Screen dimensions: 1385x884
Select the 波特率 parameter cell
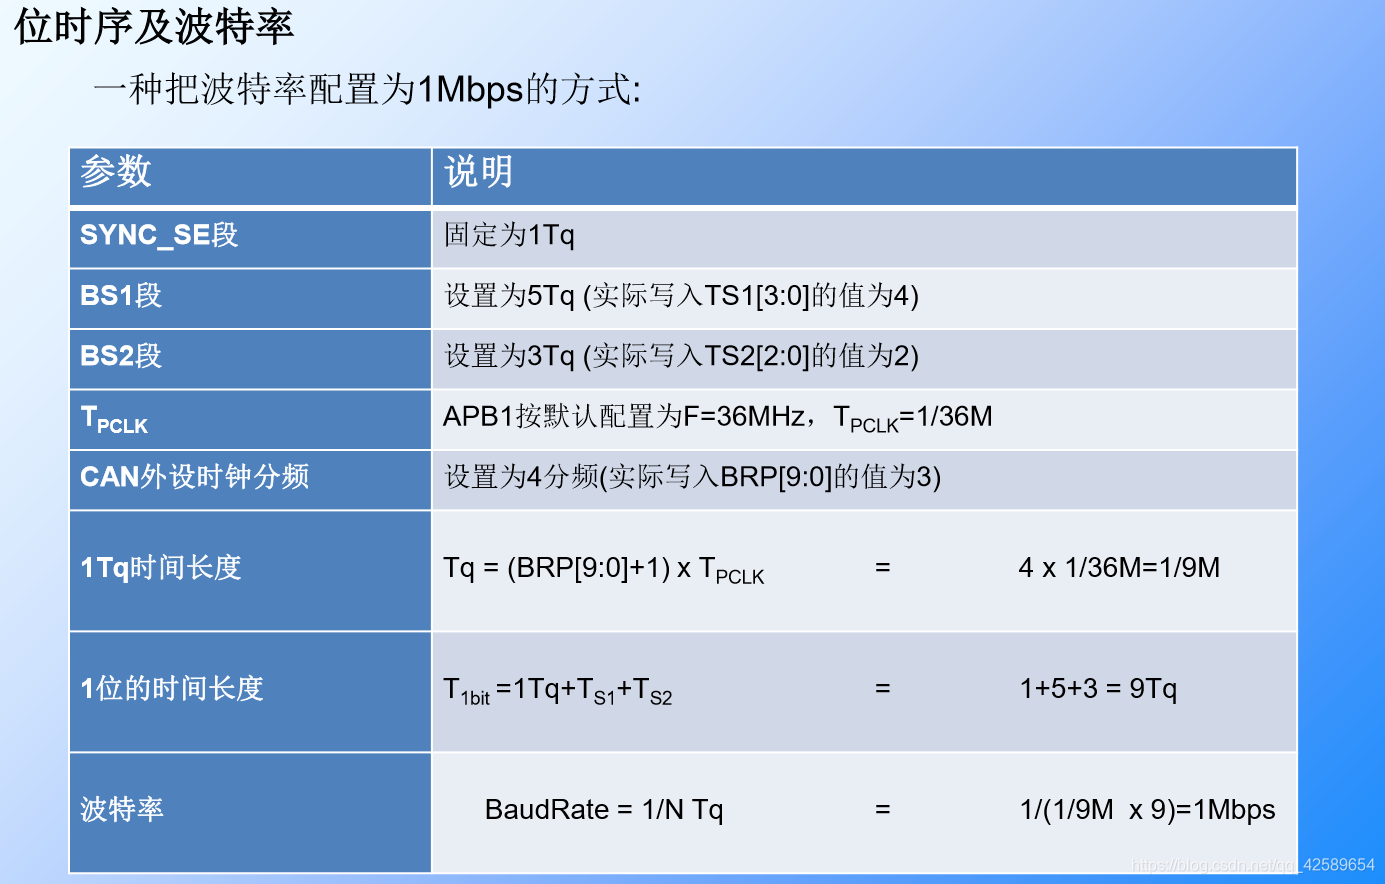[250, 813]
